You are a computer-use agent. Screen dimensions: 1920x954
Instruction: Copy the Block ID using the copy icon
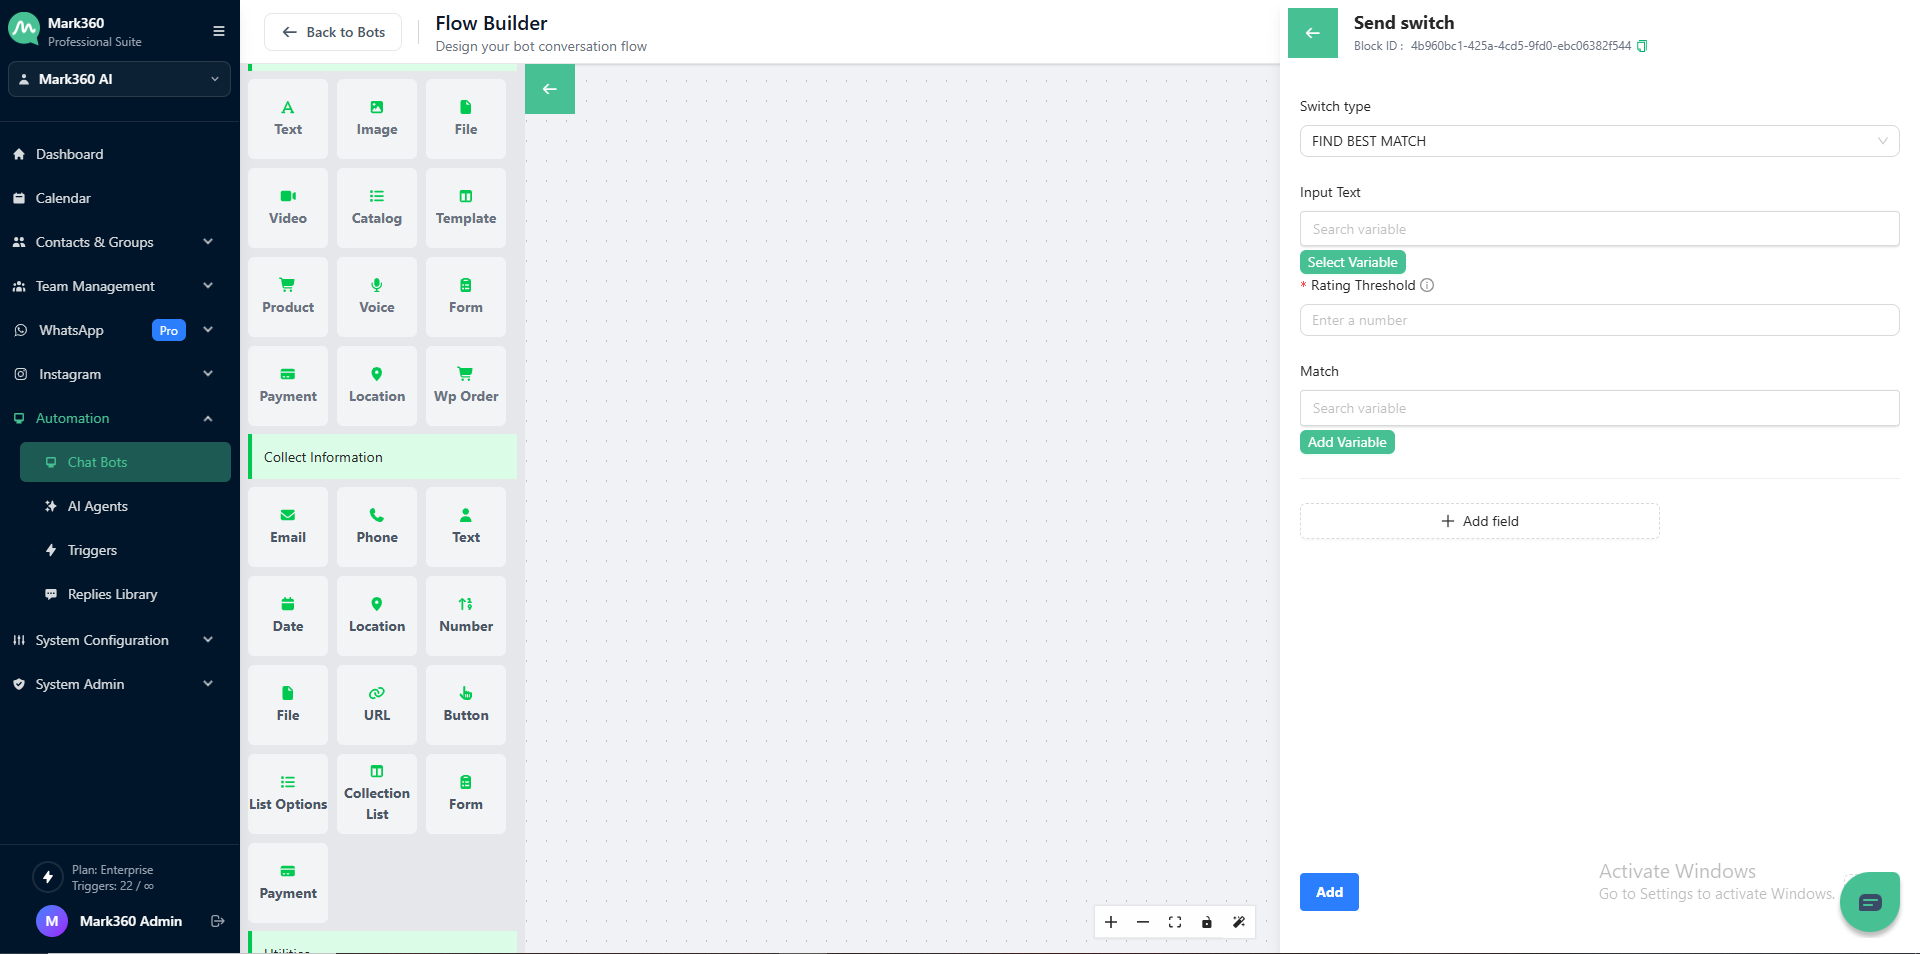pyautogui.click(x=1642, y=46)
